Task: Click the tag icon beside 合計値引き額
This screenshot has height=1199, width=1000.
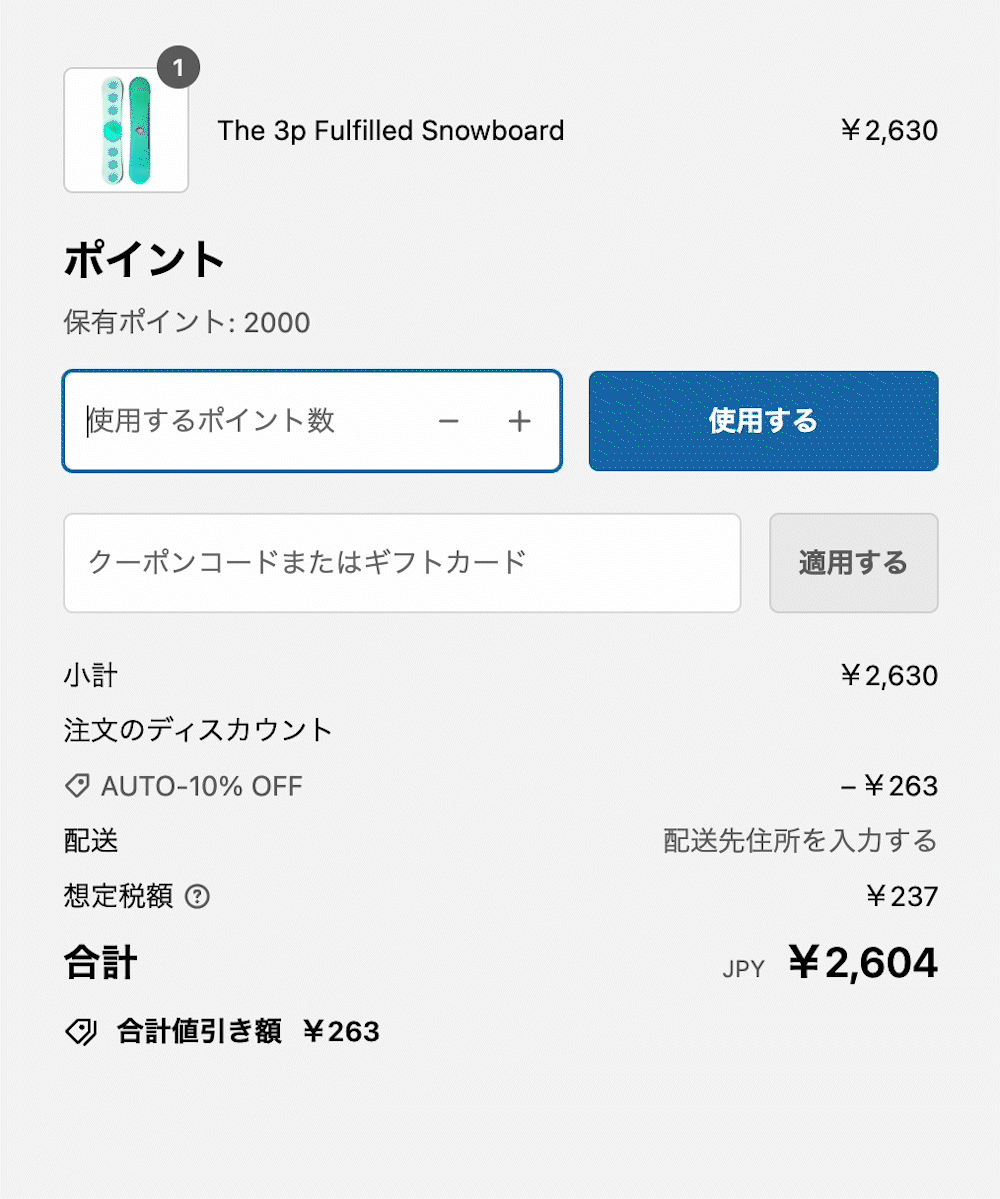Action: pyautogui.click(x=81, y=1031)
